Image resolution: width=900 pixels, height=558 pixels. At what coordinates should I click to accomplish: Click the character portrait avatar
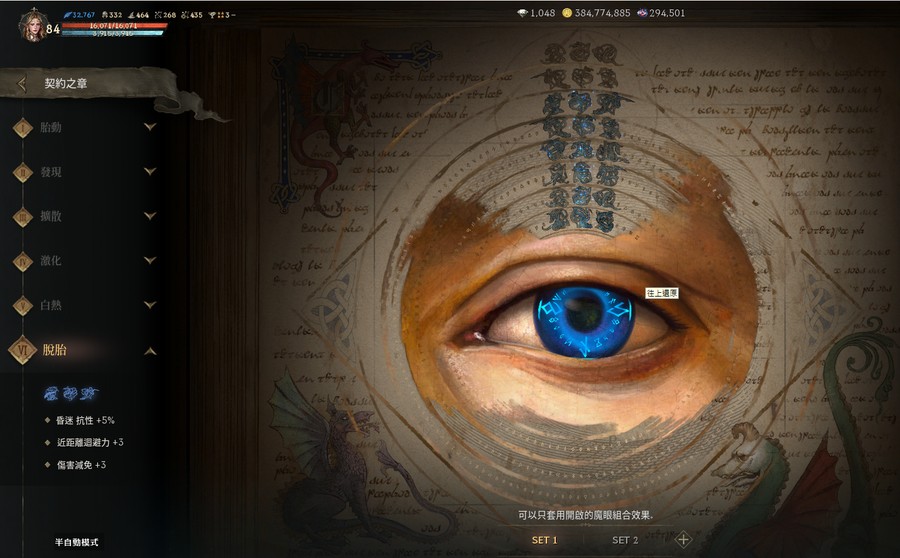(x=32, y=25)
